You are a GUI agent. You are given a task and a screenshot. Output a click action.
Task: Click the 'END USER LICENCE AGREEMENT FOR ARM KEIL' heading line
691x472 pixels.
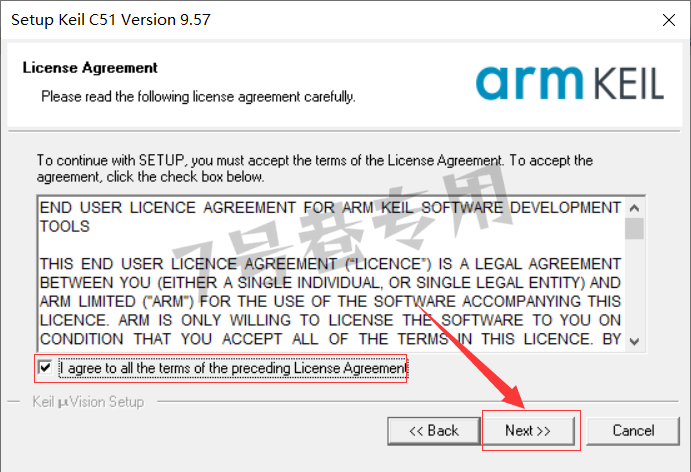[331, 217]
